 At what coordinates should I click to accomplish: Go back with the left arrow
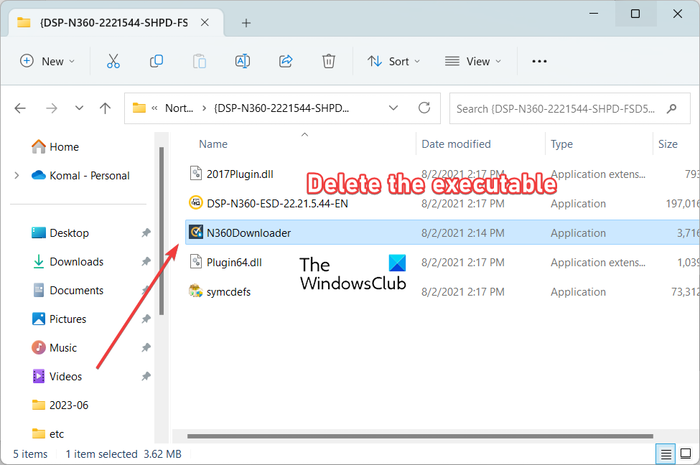(20, 108)
